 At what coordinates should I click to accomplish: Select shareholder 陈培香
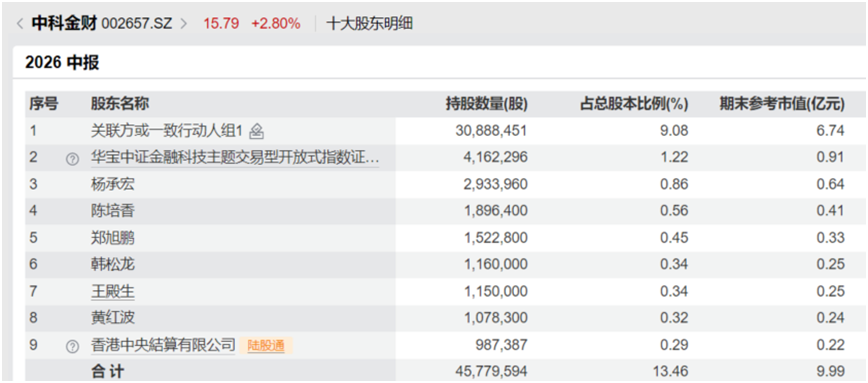coord(113,210)
